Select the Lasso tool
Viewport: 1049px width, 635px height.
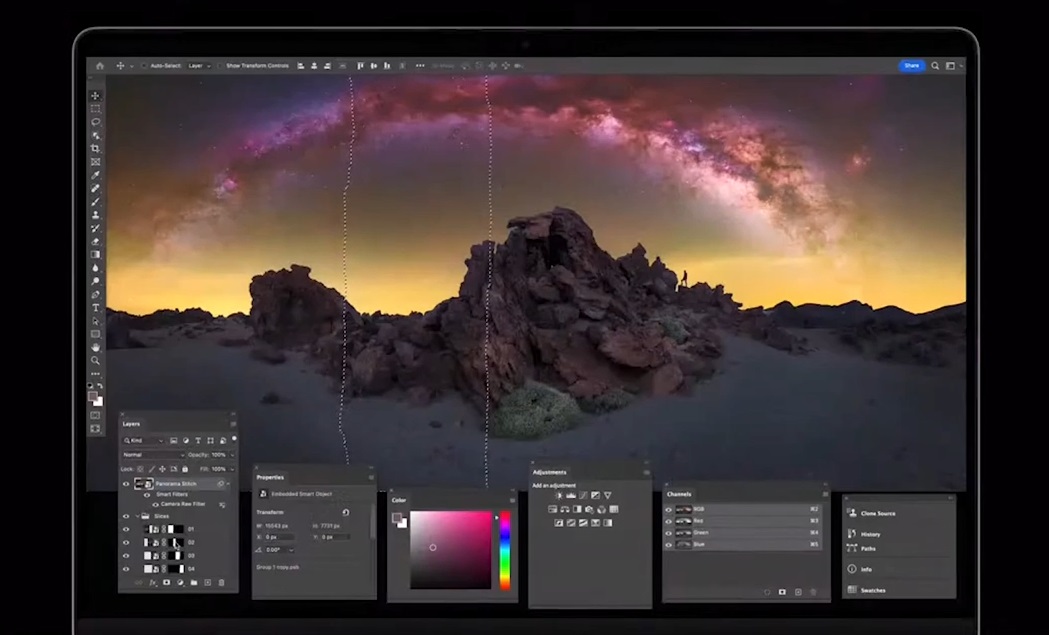(x=96, y=122)
